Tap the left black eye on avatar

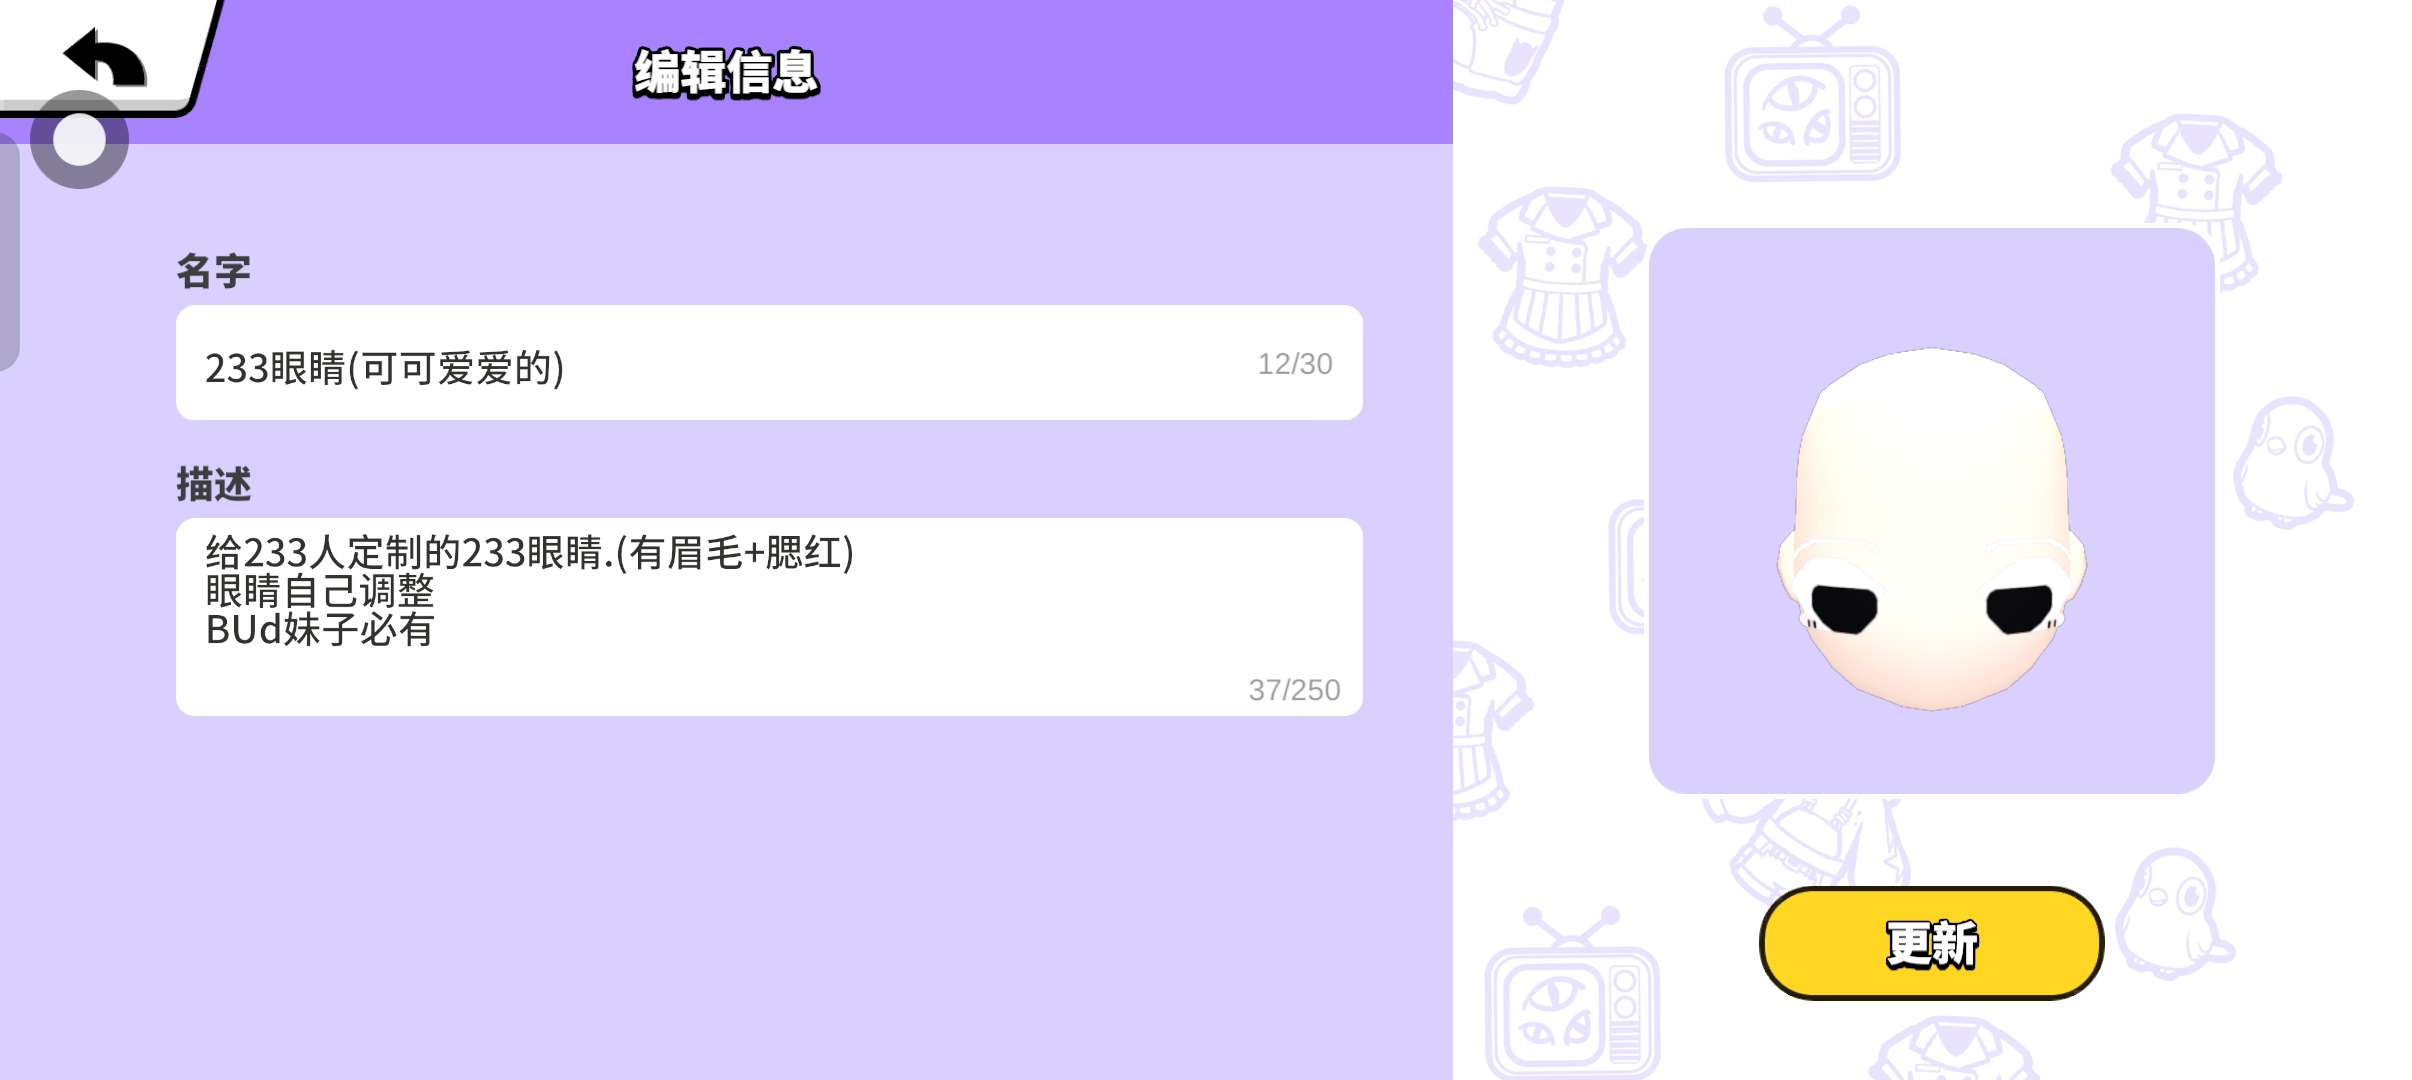pos(1845,610)
